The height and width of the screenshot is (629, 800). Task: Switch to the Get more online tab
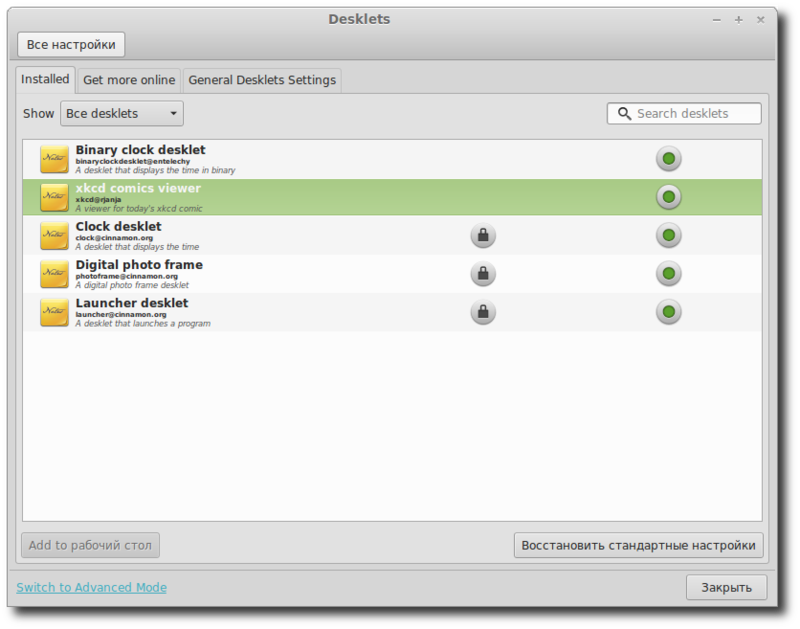[x=129, y=79]
